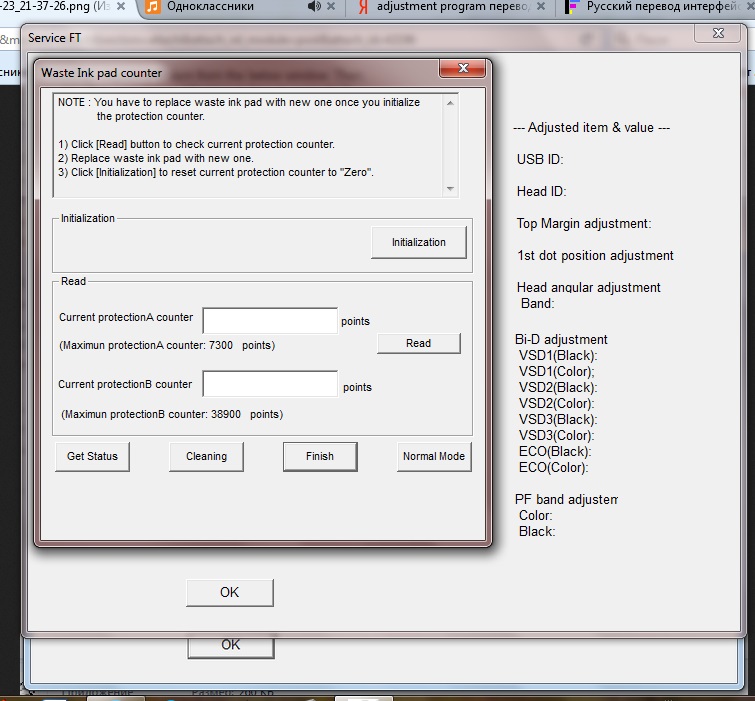Viewport: 755px width, 701px height.
Task: Focus the Current protectionA counter field
Action: [270, 321]
